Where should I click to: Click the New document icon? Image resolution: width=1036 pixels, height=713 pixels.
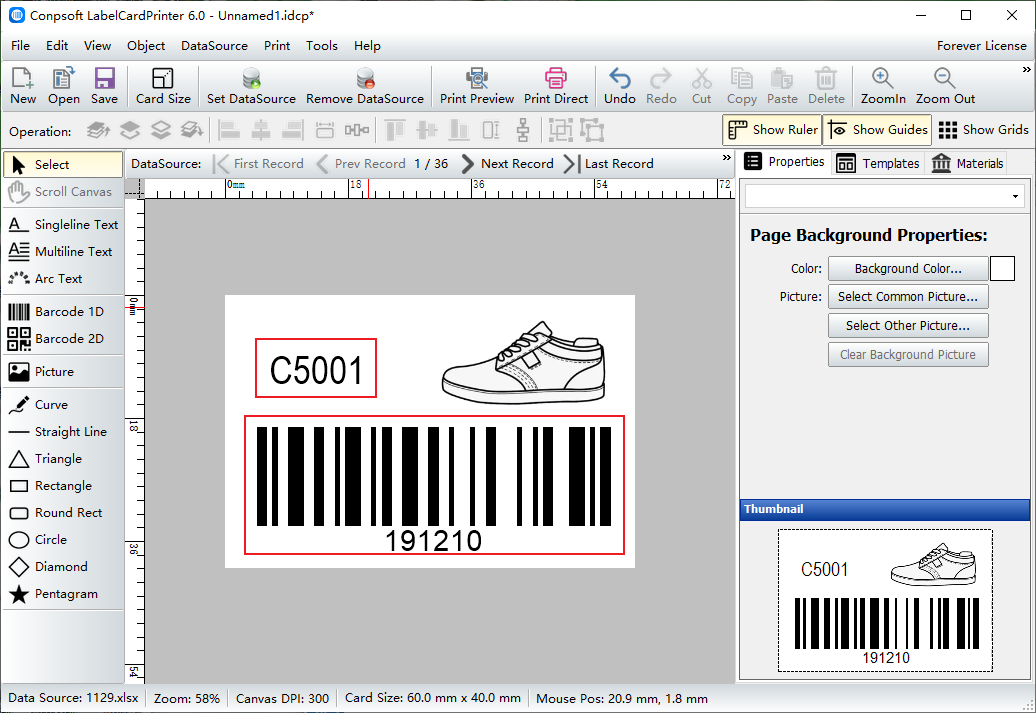tap(23, 87)
